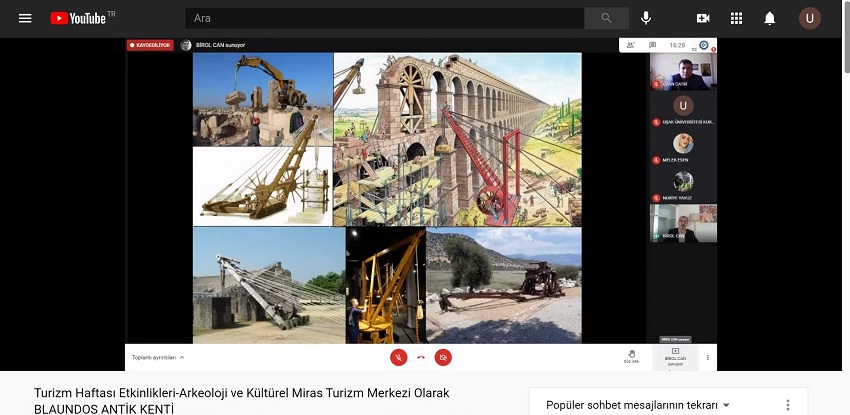Open the meeting chat messages icon
Image resolution: width=850 pixels, height=415 pixels.
[x=652, y=45]
